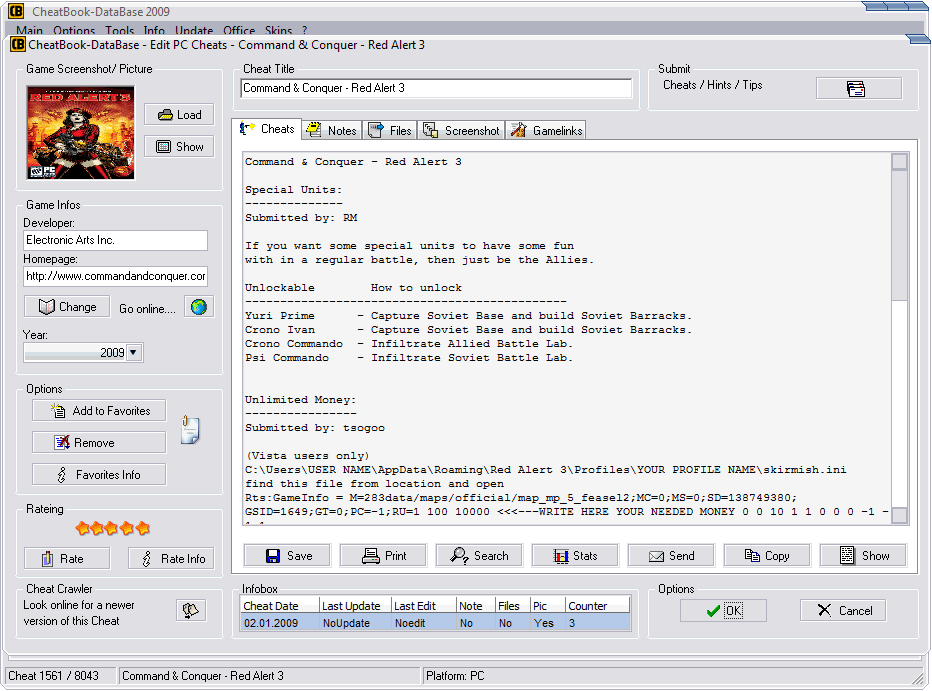Click 'Platform: PC' in status bar
Screen dimensions: 932x691
455,676
